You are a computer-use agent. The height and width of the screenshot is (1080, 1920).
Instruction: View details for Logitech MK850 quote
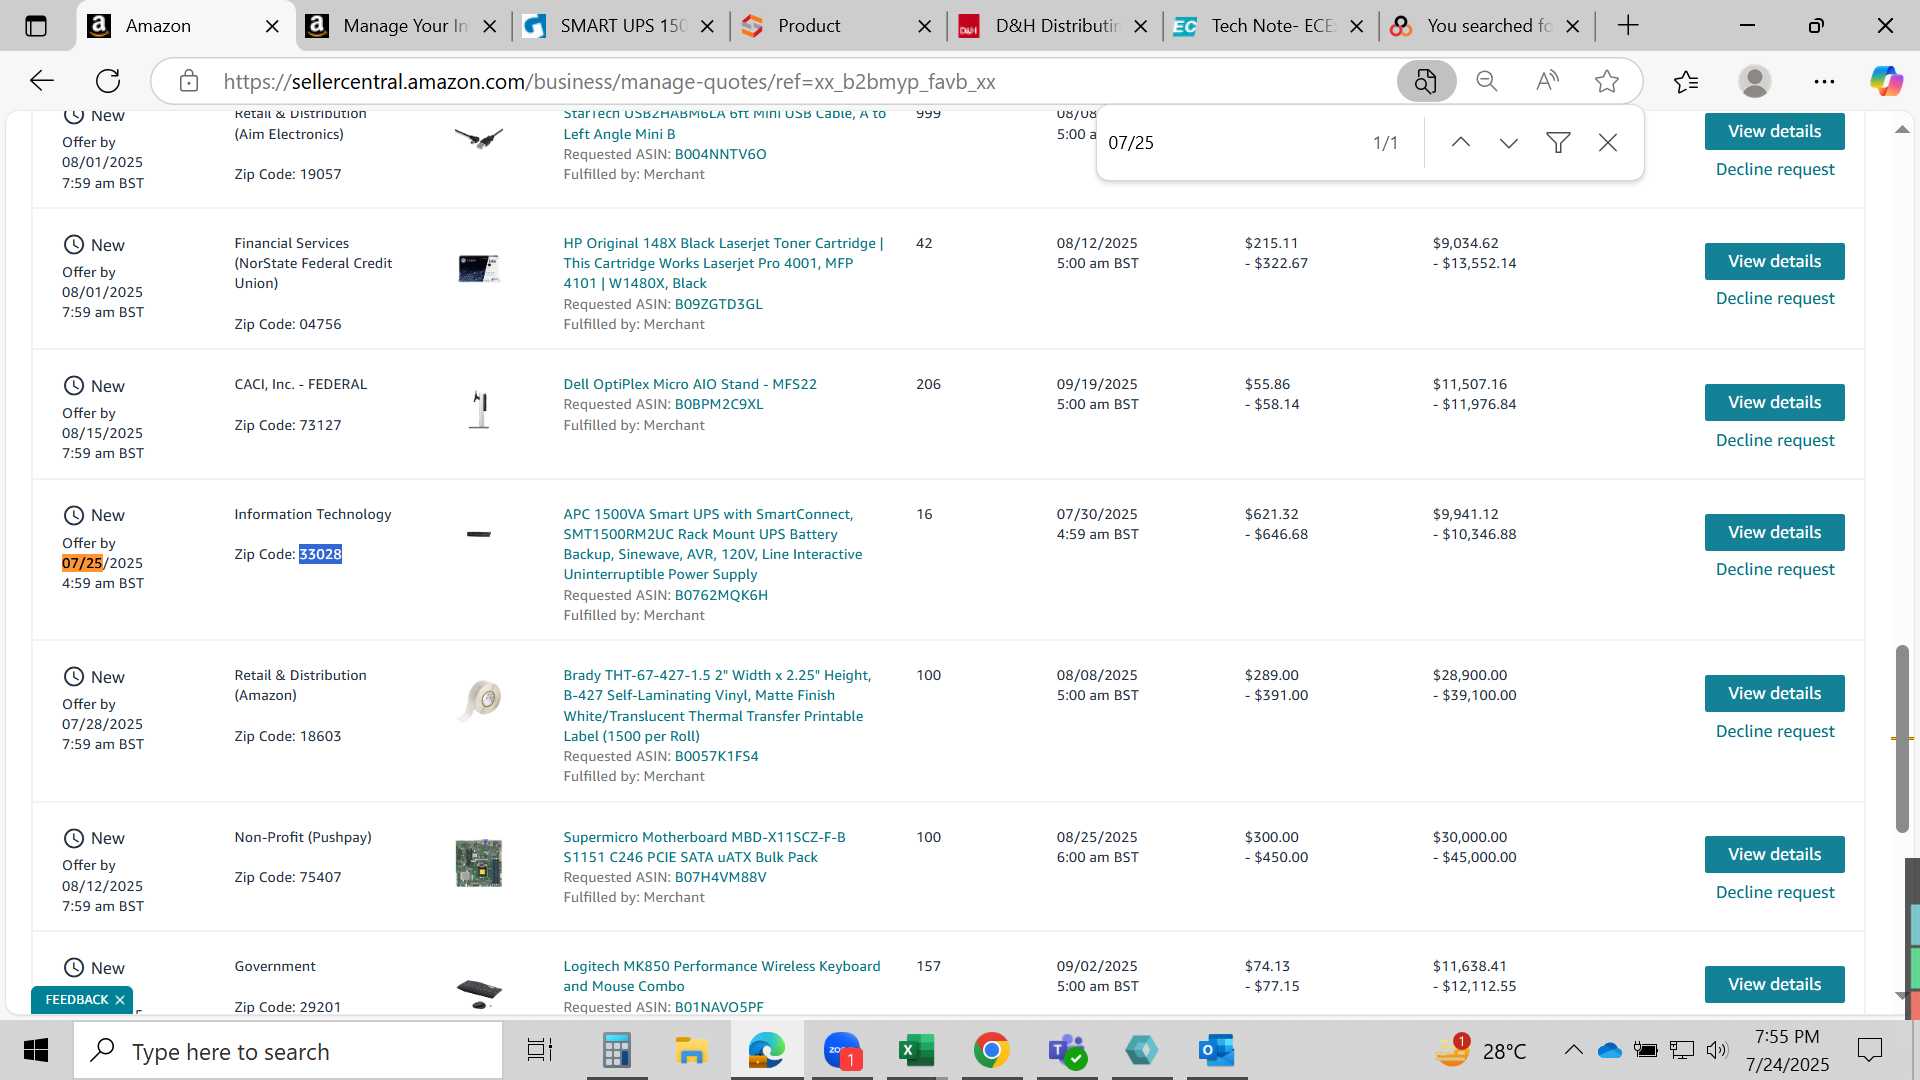pos(1774,985)
